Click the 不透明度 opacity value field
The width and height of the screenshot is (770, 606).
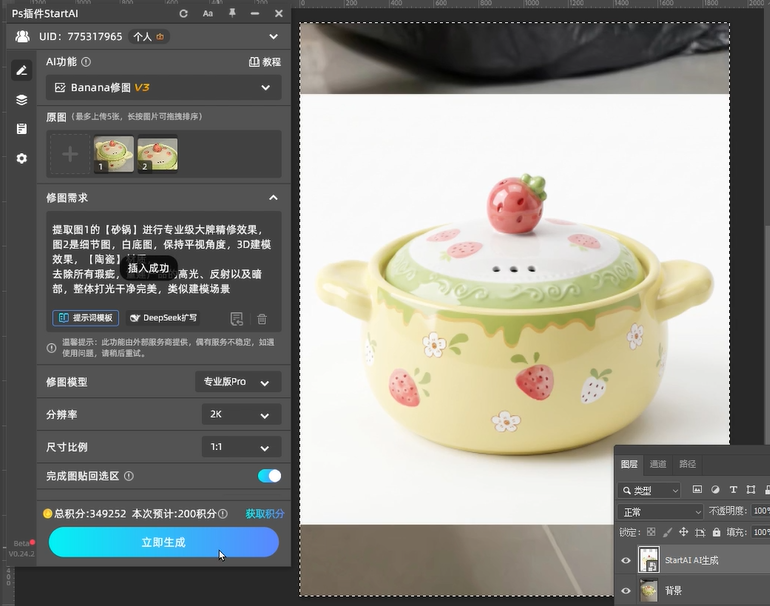point(761,511)
